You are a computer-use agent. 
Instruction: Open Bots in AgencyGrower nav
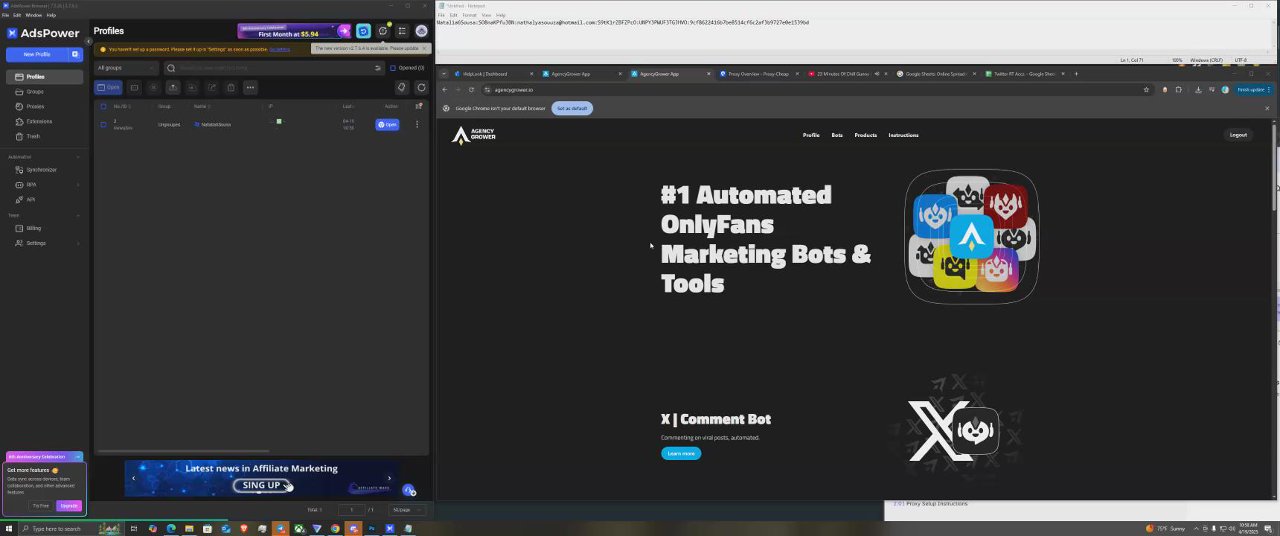tap(837, 135)
